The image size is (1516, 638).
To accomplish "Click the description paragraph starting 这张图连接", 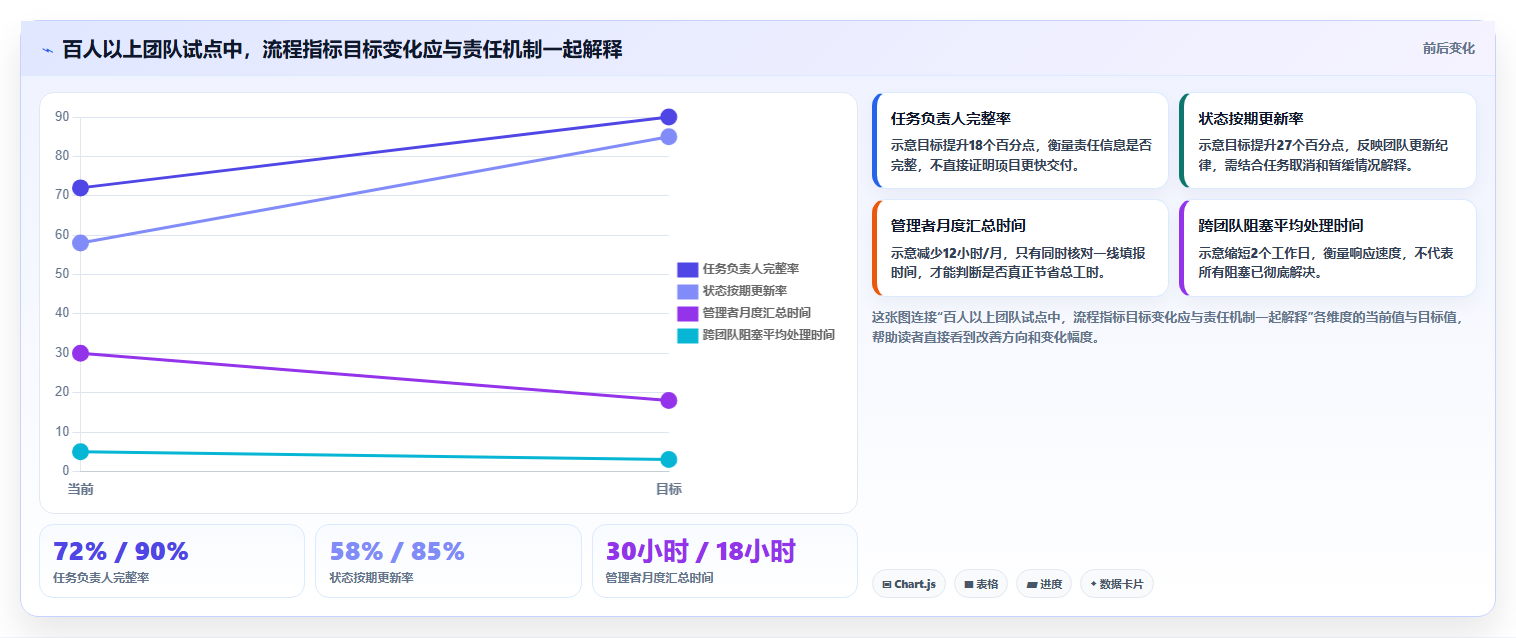I will (x=1167, y=327).
